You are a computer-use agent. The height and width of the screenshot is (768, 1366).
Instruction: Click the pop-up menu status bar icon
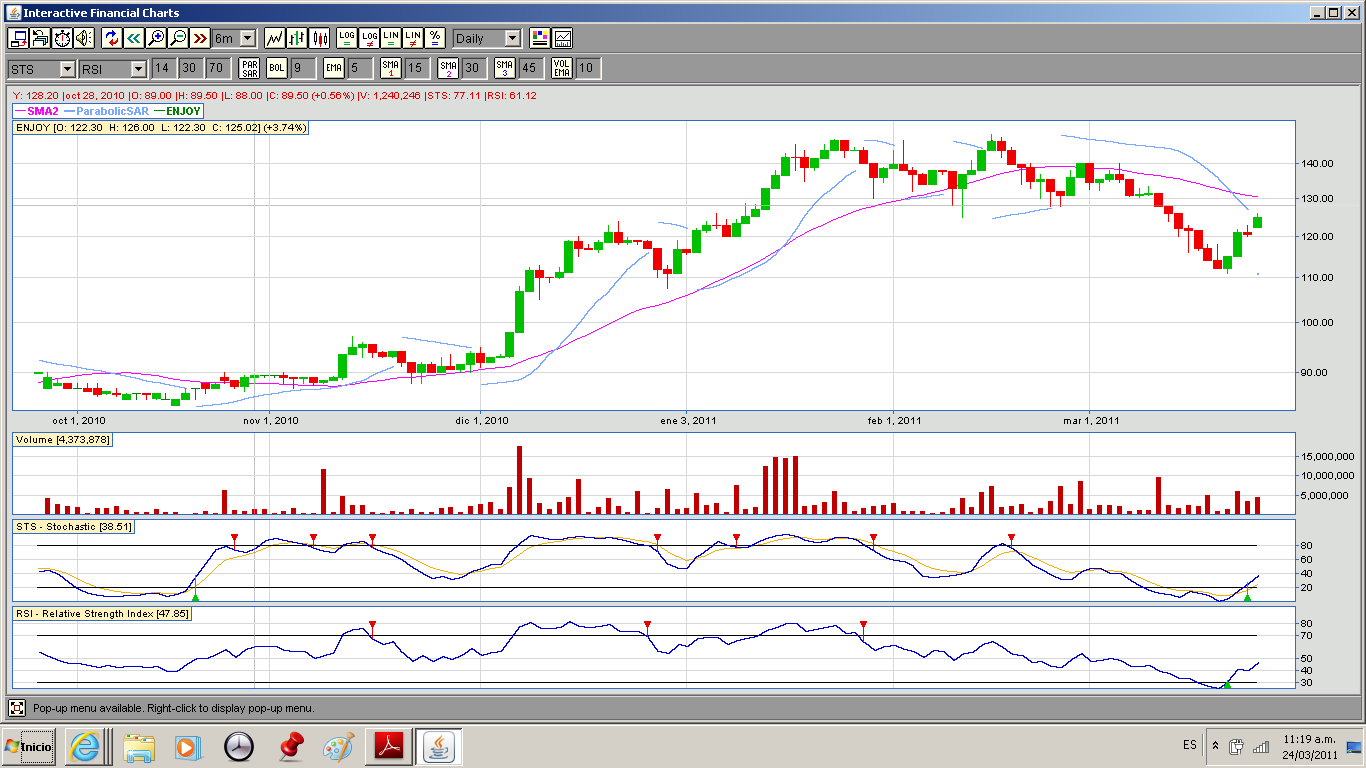(x=17, y=708)
